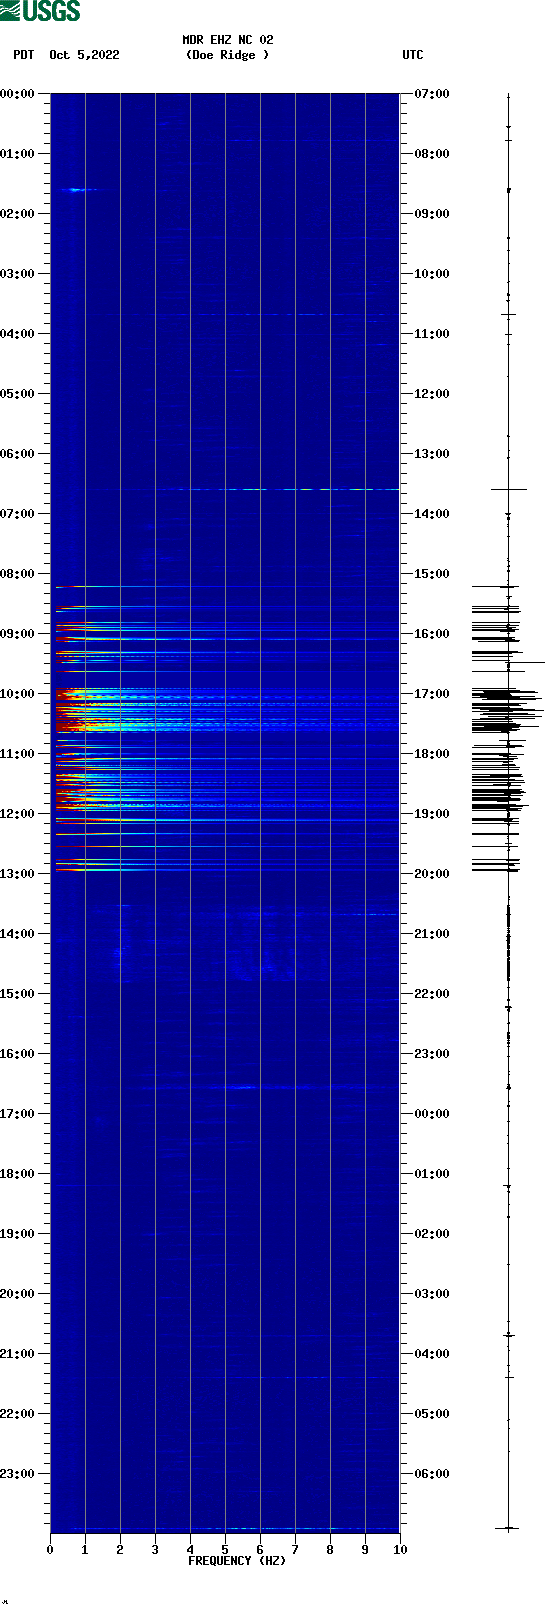Click the PDT time label '13:00'
Screen dimensions: 552x1613
(x=17, y=874)
